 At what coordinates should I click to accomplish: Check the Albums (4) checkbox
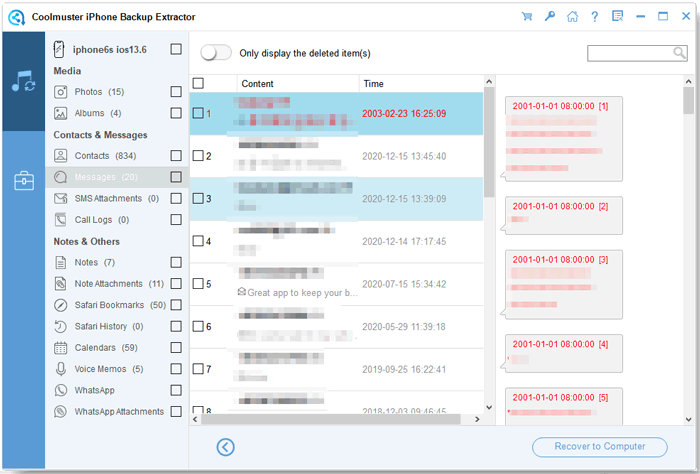(x=176, y=113)
